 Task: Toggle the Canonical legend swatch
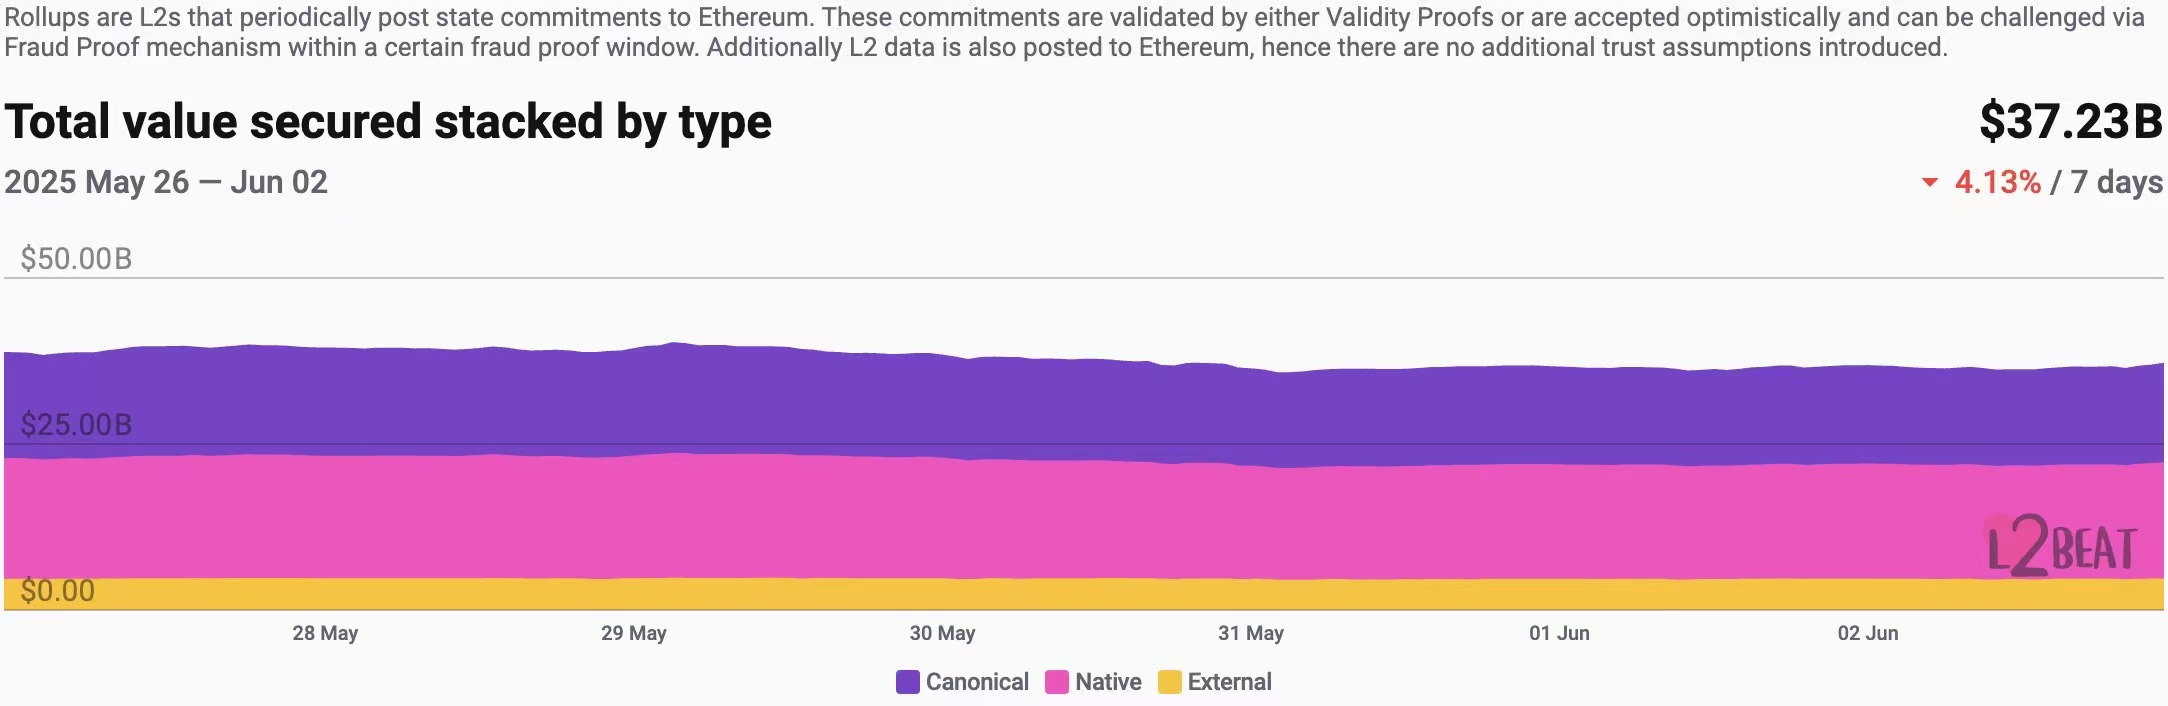pos(907,682)
